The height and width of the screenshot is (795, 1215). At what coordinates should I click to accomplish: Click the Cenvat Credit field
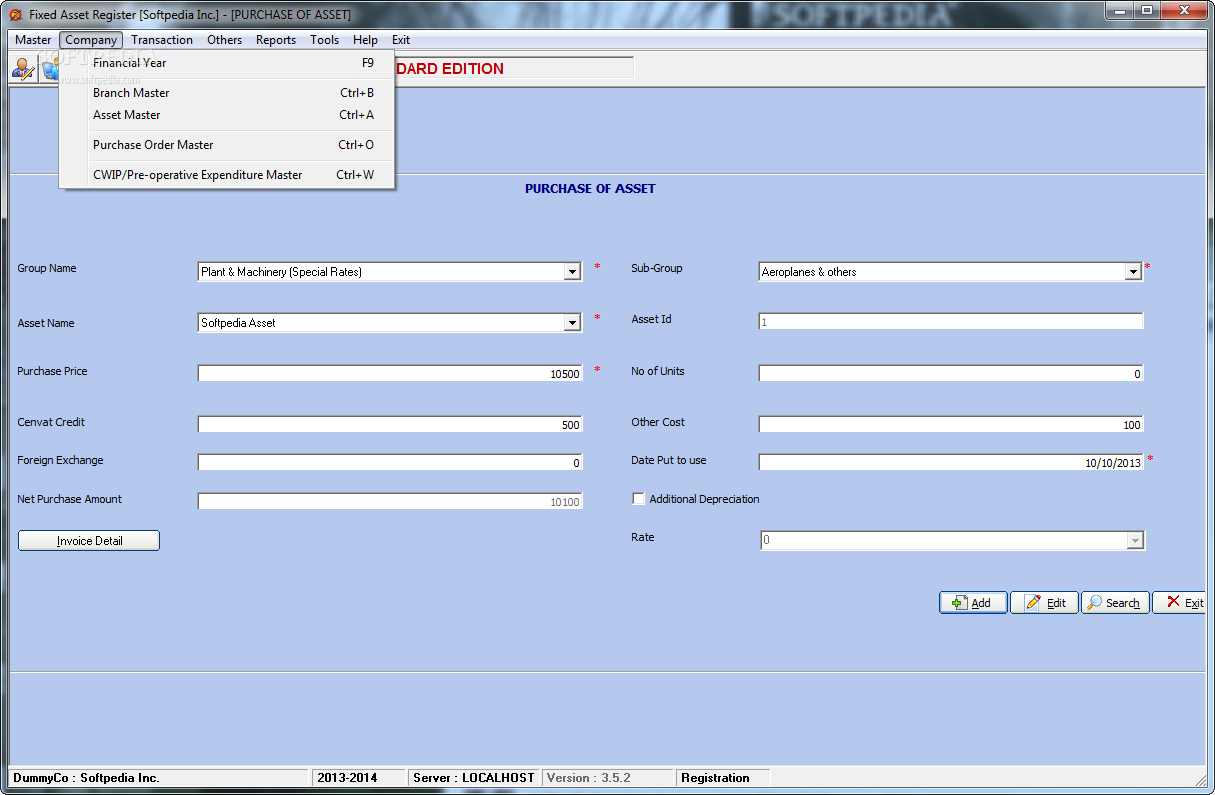tap(390, 425)
